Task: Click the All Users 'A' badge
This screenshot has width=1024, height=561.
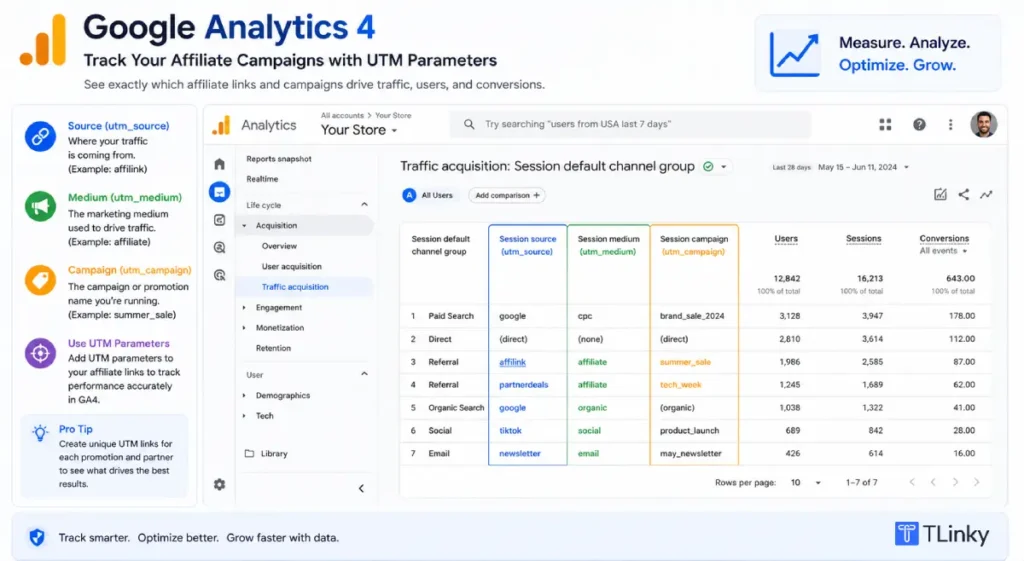Action: (409, 195)
